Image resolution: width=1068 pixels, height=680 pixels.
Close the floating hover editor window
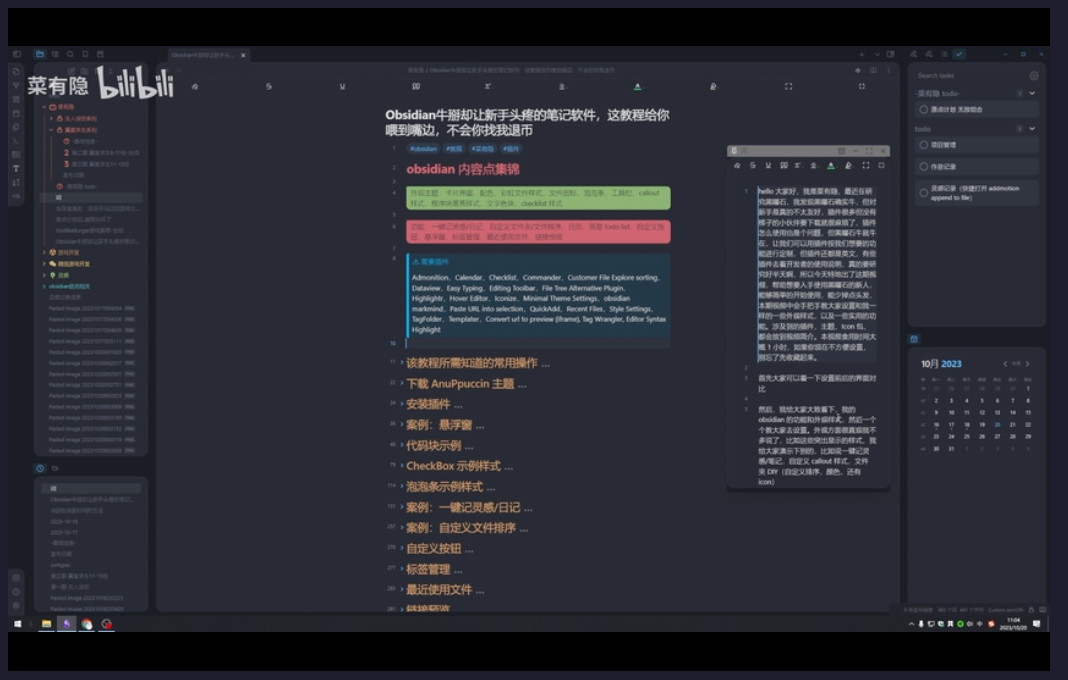coord(883,151)
